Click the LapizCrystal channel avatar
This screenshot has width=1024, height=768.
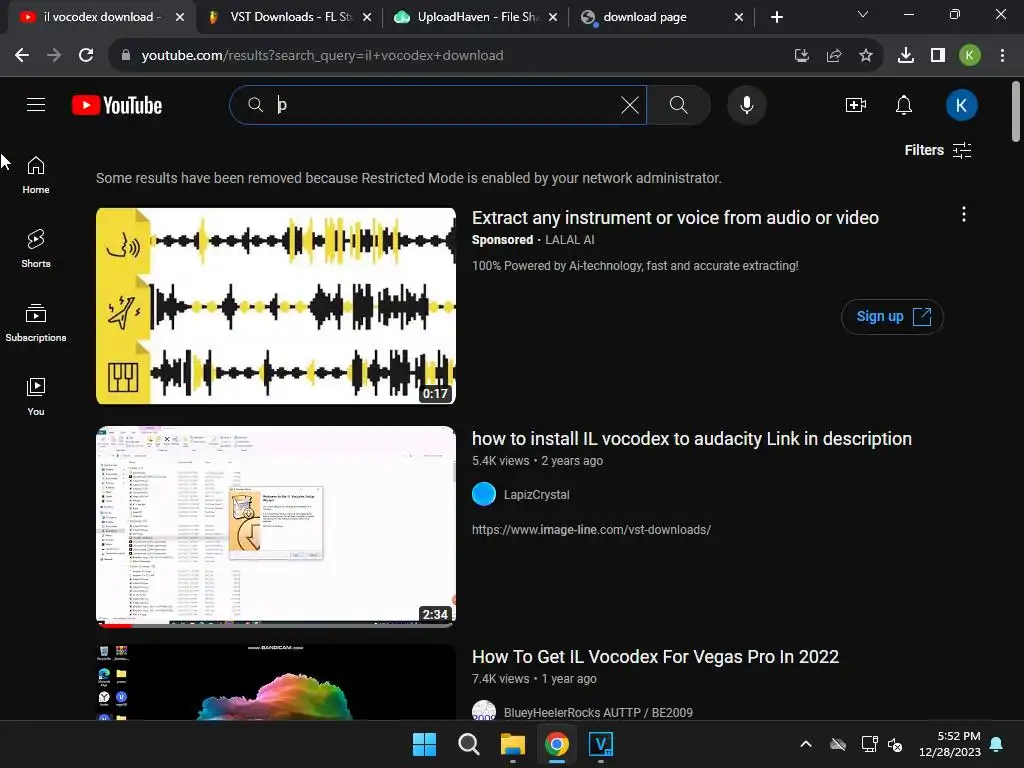[484, 494]
